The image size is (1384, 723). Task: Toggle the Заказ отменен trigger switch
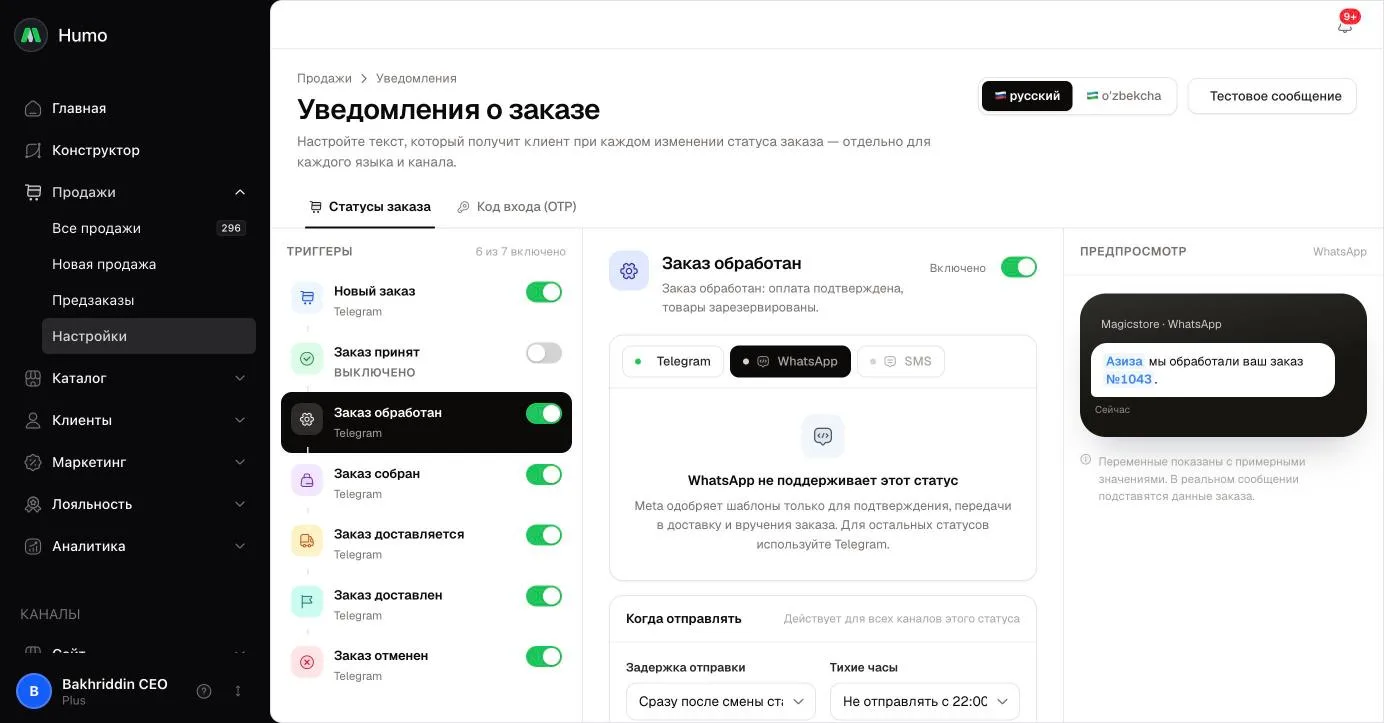(x=544, y=657)
